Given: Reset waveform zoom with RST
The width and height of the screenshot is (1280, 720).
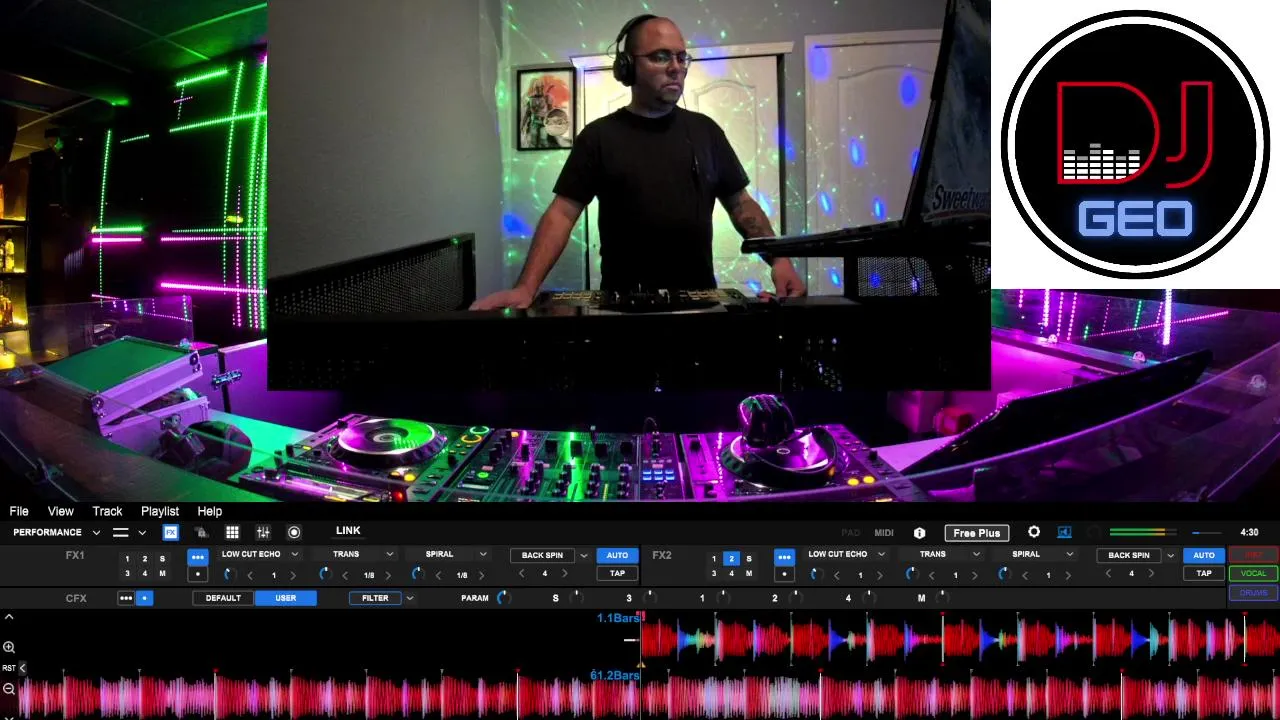Looking at the screenshot, I should (x=8, y=668).
